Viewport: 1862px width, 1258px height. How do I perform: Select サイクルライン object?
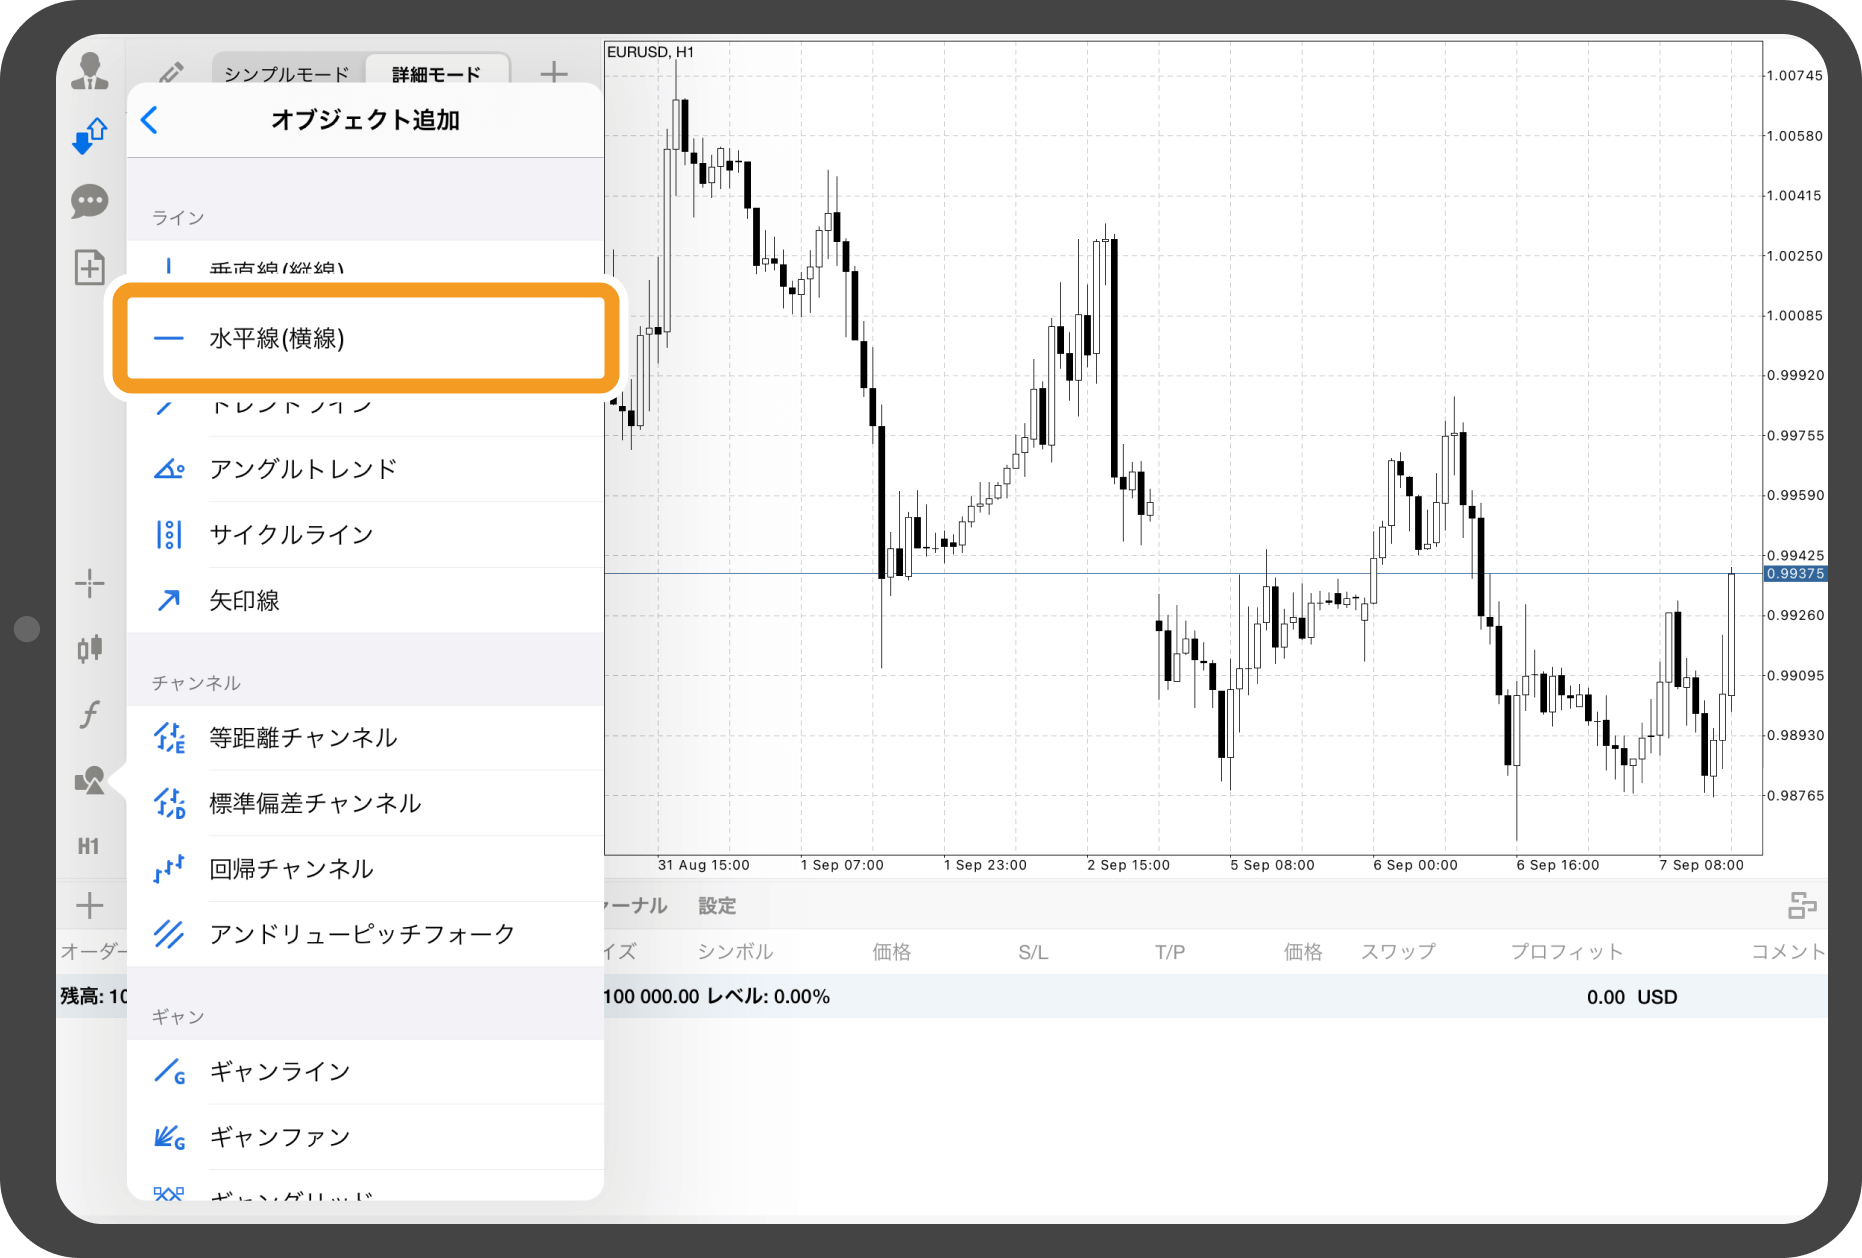(x=365, y=535)
